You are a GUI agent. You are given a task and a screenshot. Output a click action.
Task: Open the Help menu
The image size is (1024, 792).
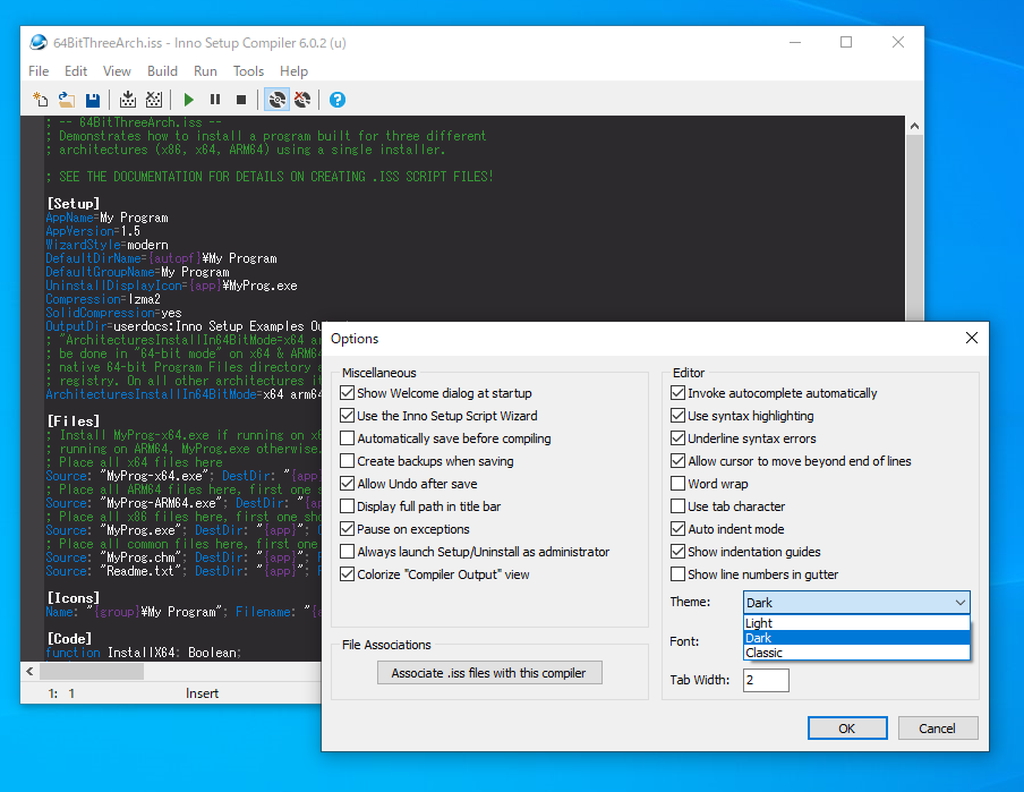294,71
